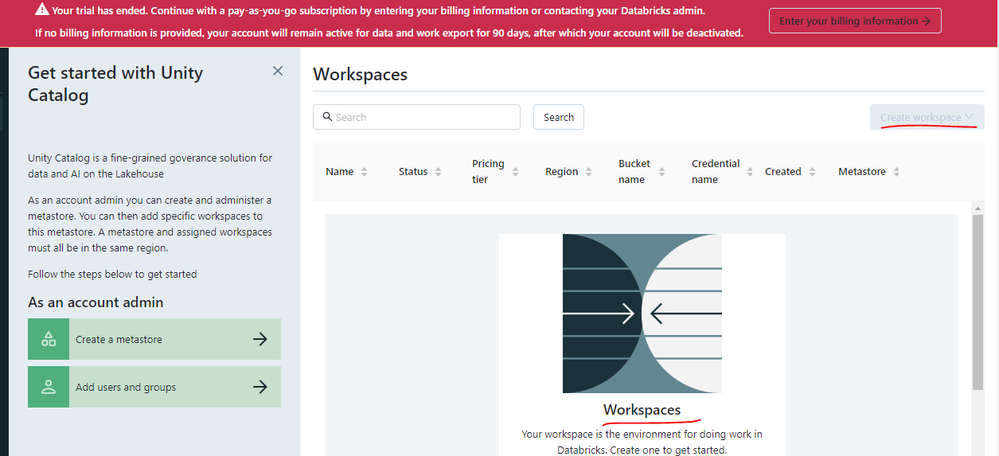Click the Status column header
This screenshot has width=999, height=456.
[x=413, y=171]
